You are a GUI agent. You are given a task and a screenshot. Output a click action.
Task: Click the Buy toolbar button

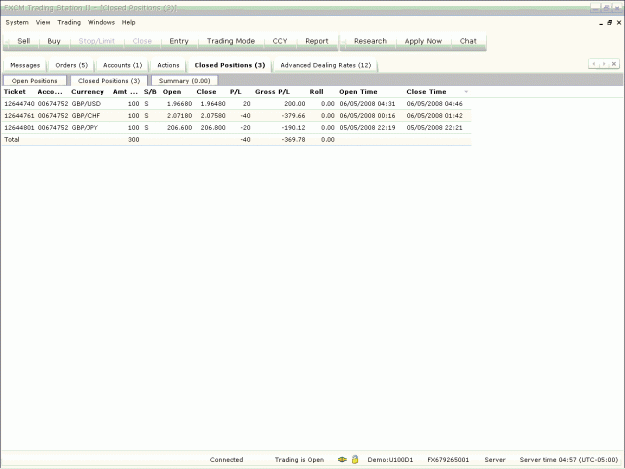[x=54, y=41]
